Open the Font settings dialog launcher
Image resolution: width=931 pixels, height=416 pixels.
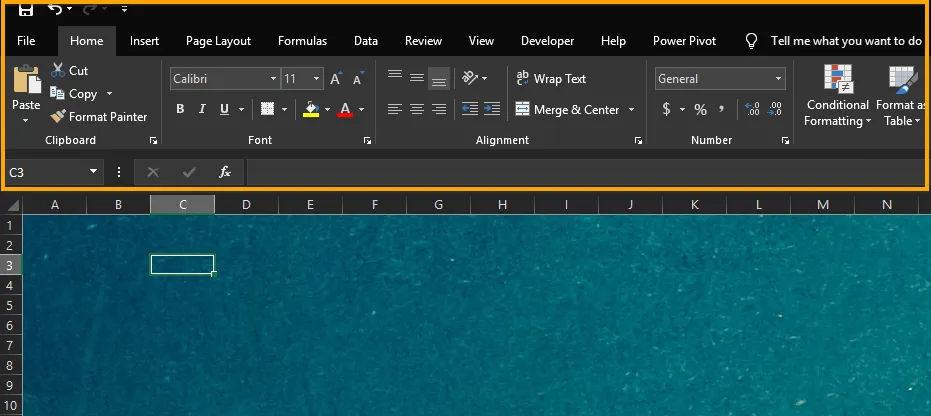(368, 141)
